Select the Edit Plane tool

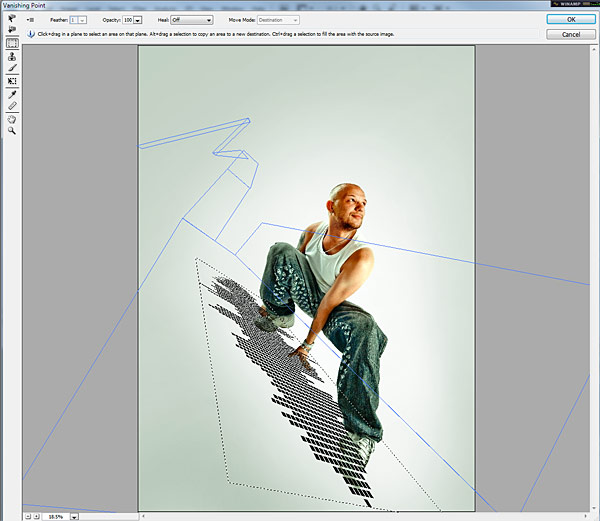[x=12, y=19]
